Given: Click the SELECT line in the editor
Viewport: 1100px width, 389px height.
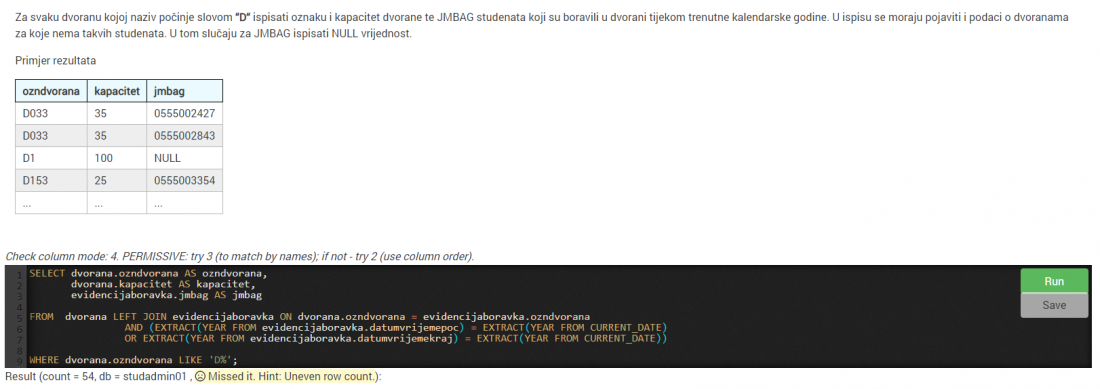Looking at the screenshot, I should pyautogui.click(x=149, y=273).
